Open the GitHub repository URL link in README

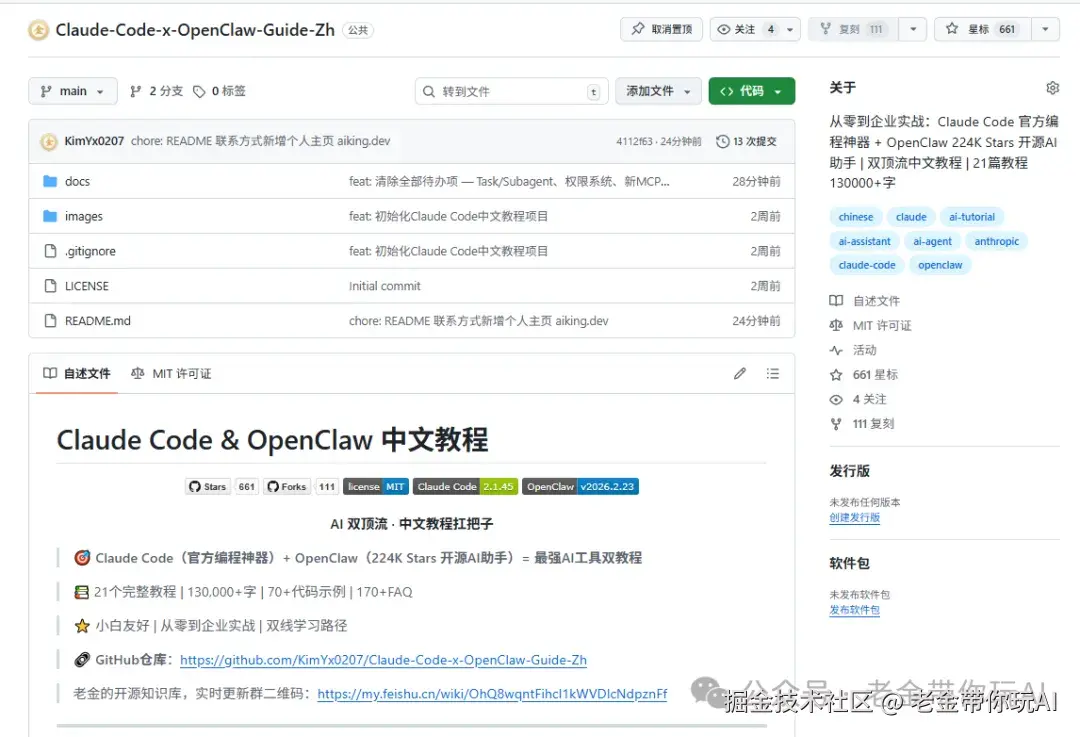(383, 660)
